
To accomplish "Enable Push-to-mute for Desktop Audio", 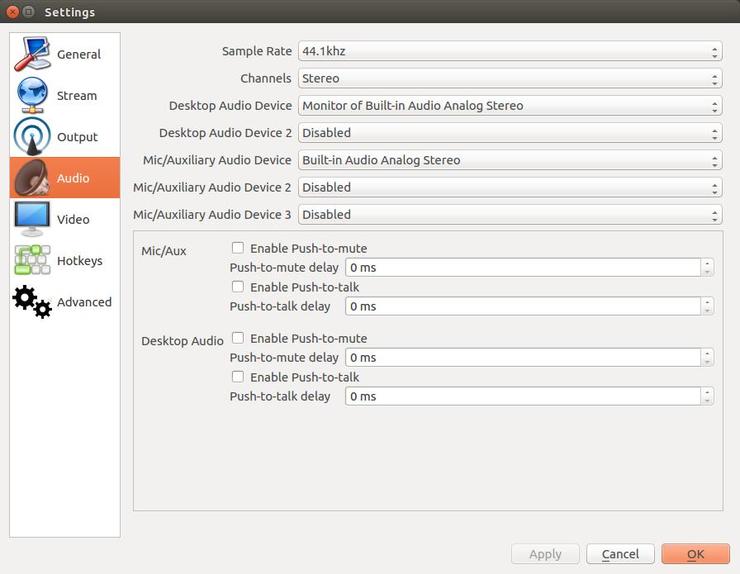I will (x=238, y=338).
